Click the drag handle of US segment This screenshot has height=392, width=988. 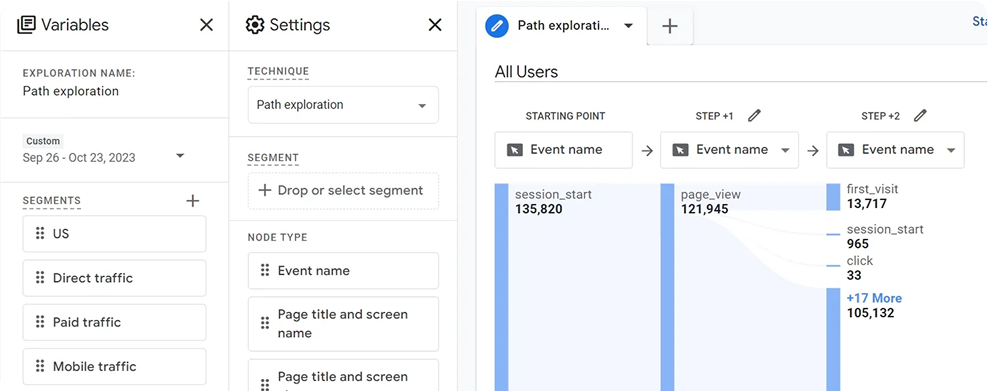40,234
